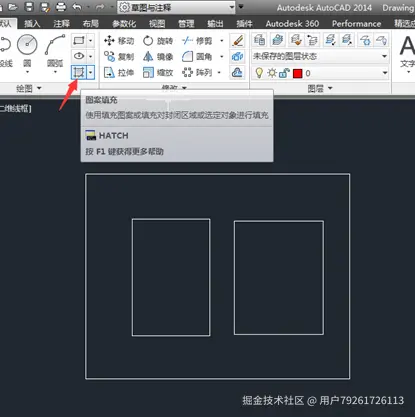The width and height of the screenshot is (415, 417).
Task: Click the Offset icon in Modify panel
Action: click(238, 72)
